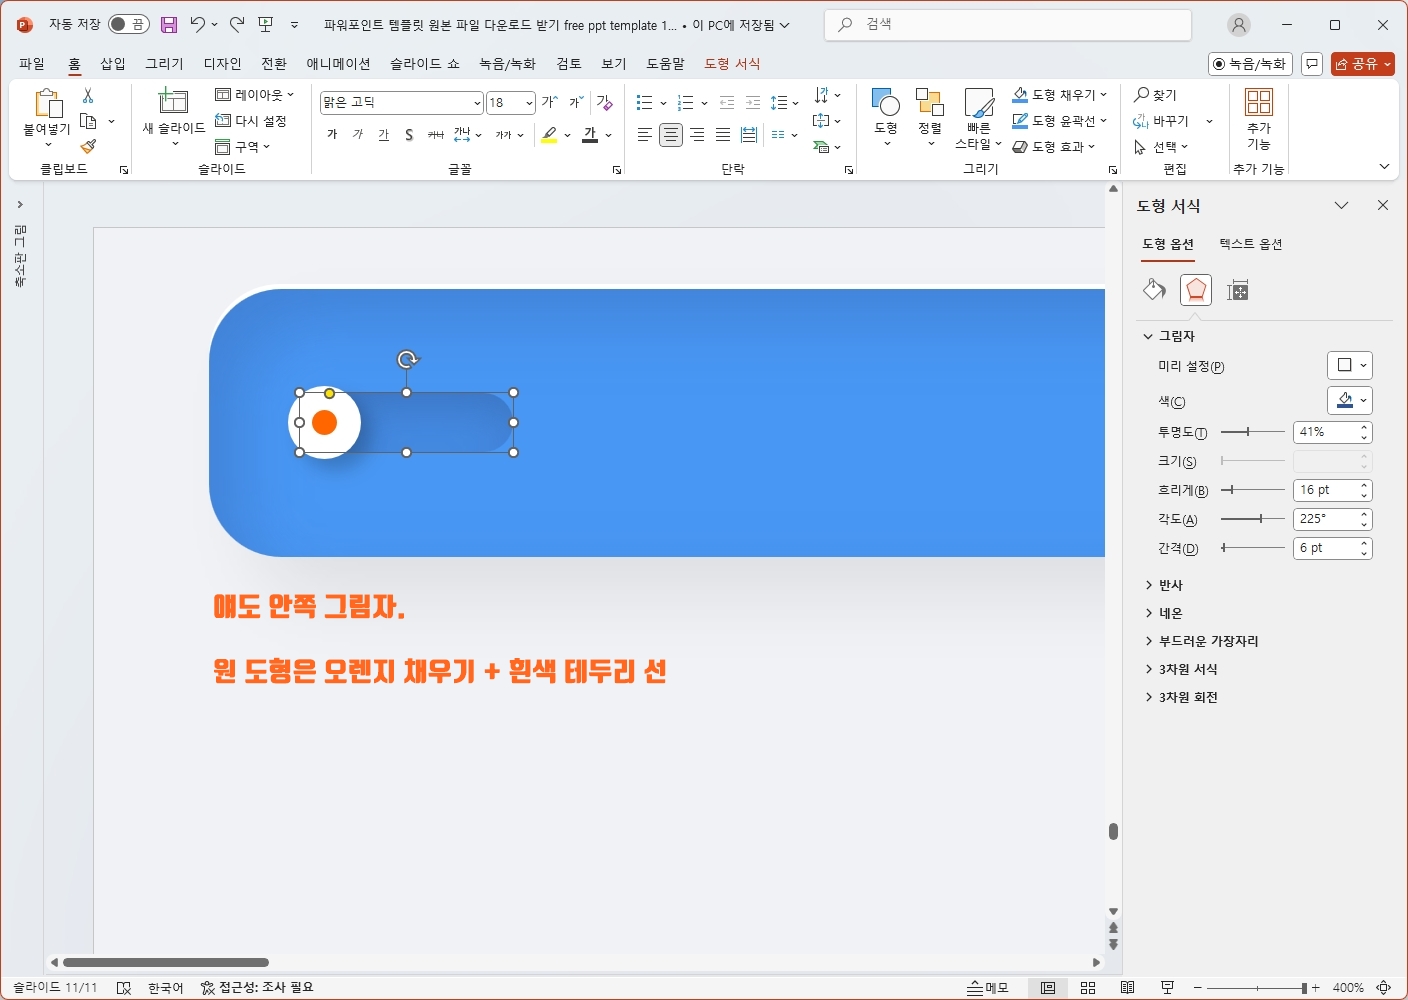1408x1000 pixels.
Task: Select Effects pentagon icon in pane
Action: point(1196,290)
